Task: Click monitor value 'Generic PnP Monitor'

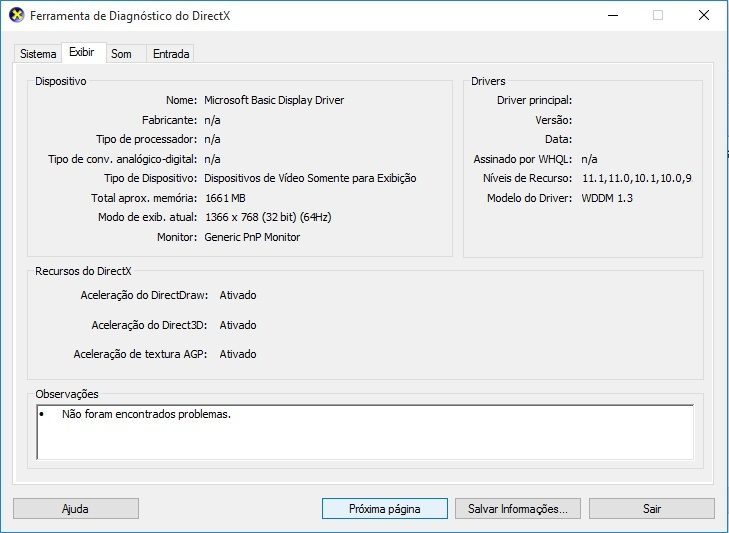Action: pos(252,237)
